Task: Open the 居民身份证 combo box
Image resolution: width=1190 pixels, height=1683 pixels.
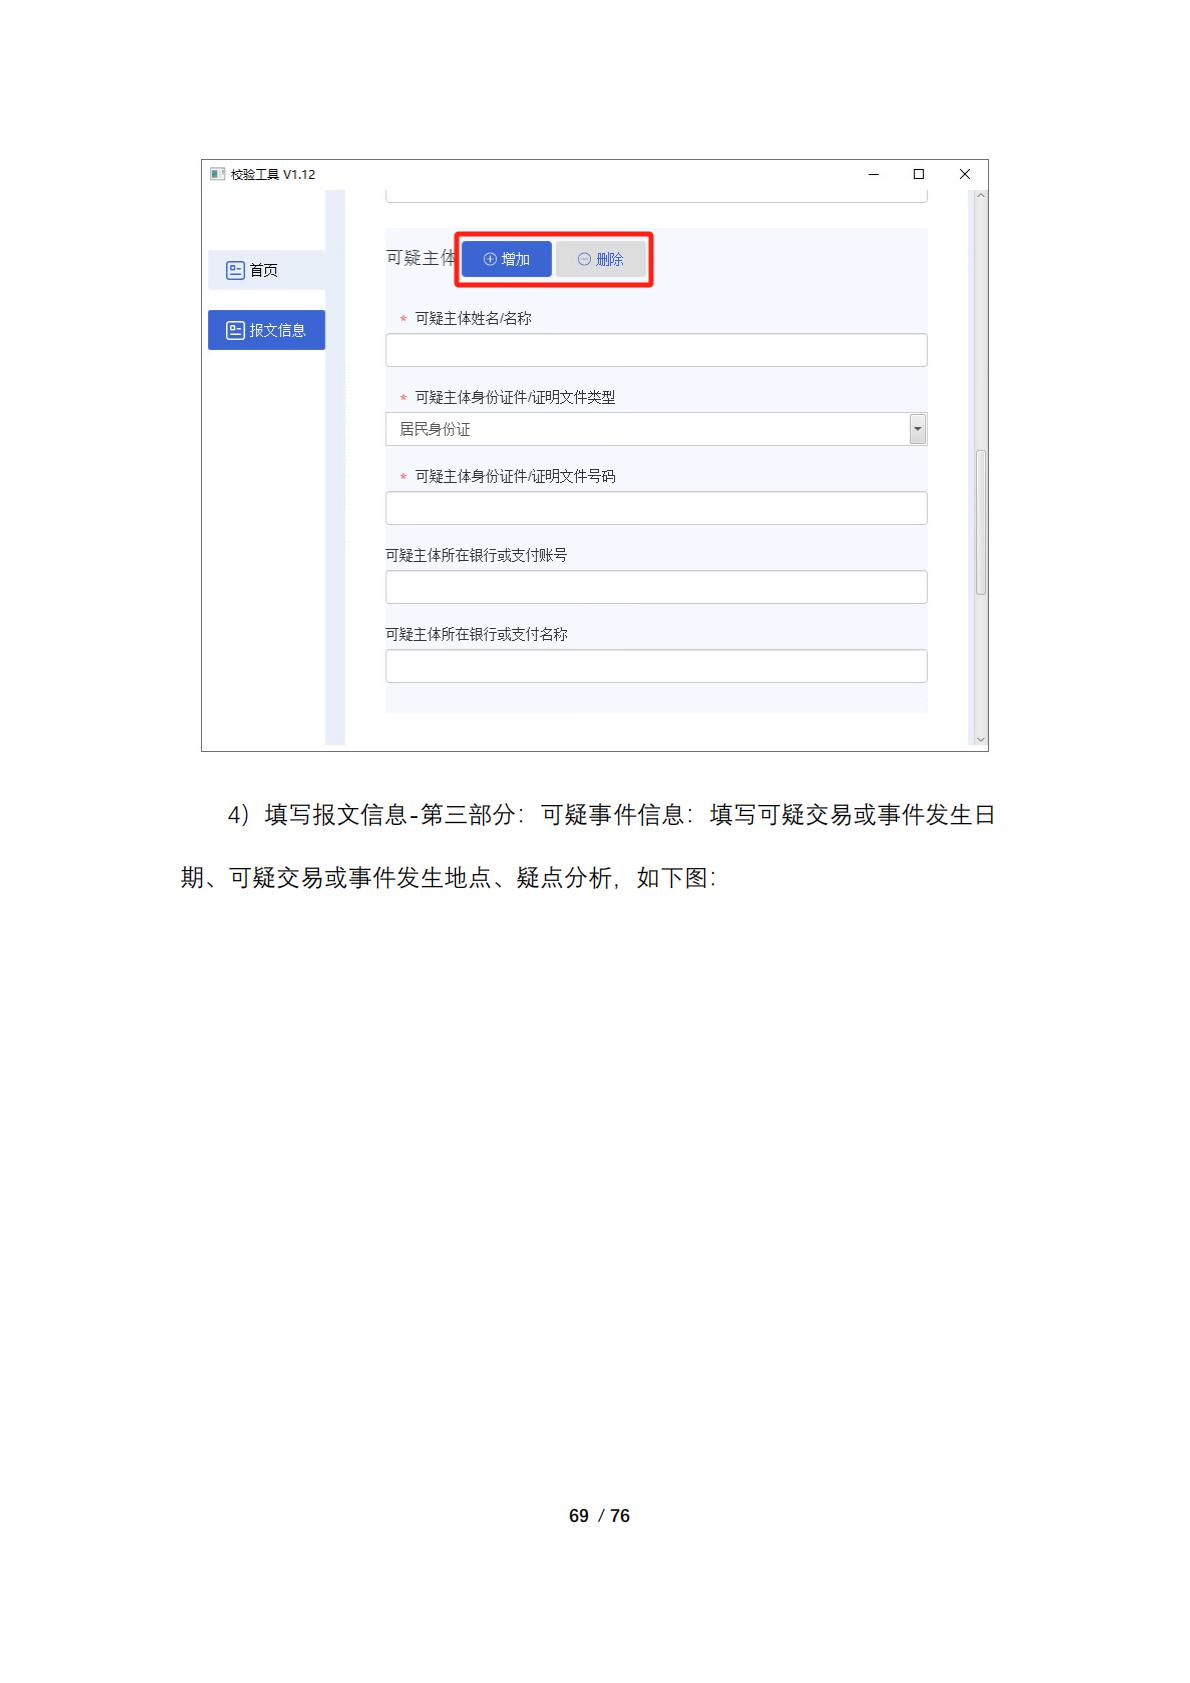Action: coord(656,429)
